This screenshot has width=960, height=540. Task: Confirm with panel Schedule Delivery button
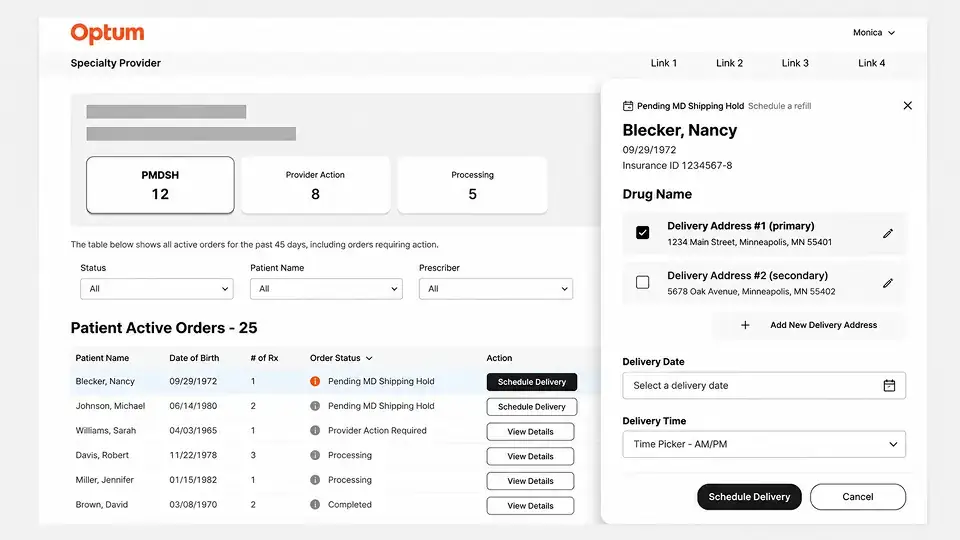[749, 497]
